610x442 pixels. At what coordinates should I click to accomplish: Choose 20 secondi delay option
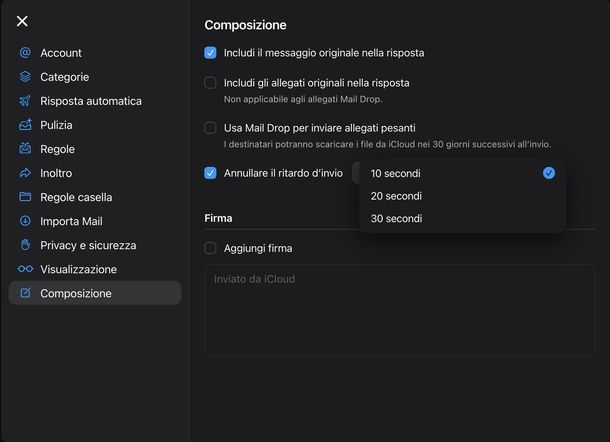tap(463, 196)
